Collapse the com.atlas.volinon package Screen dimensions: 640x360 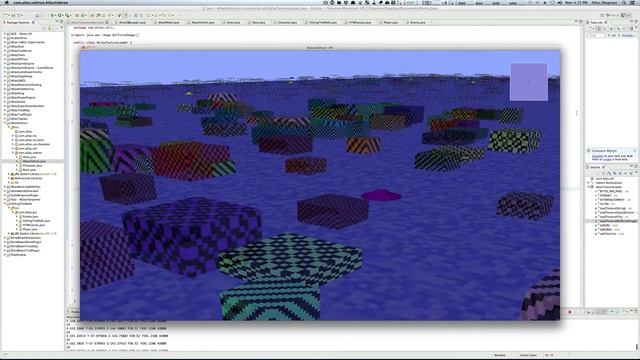click(13, 153)
